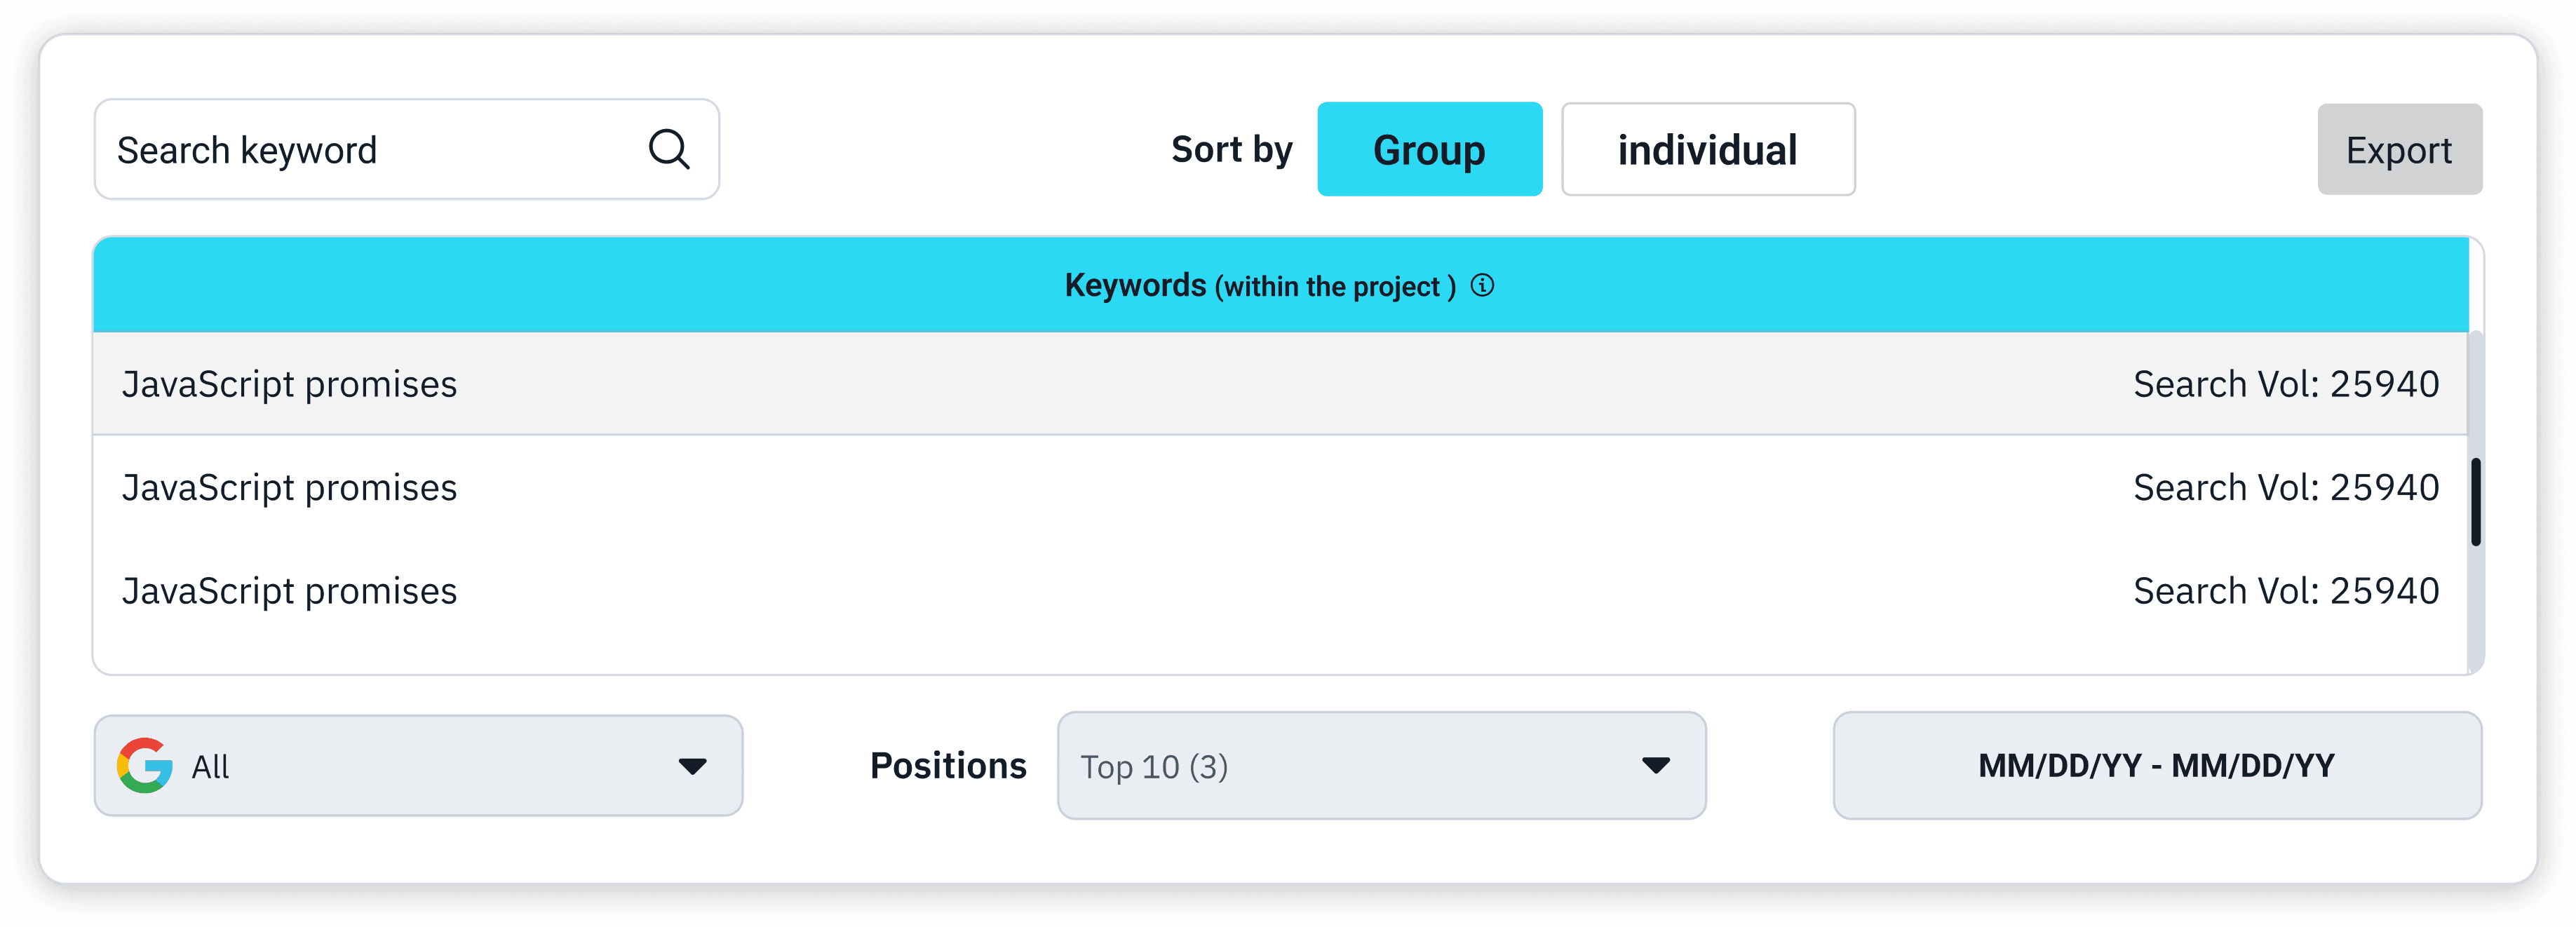
Task: Click Search Vol: 25940 in last row
Action: [x=2285, y=591]
